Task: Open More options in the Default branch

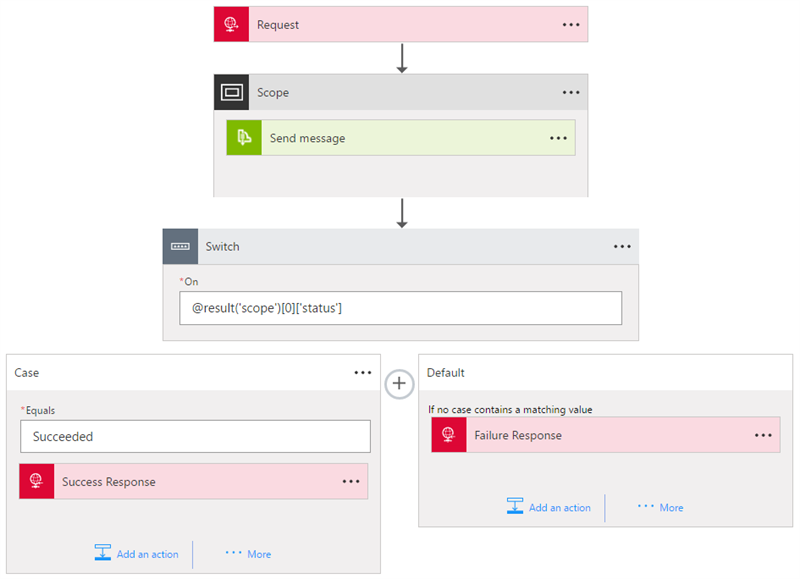Action: click(x=661, y=507)
